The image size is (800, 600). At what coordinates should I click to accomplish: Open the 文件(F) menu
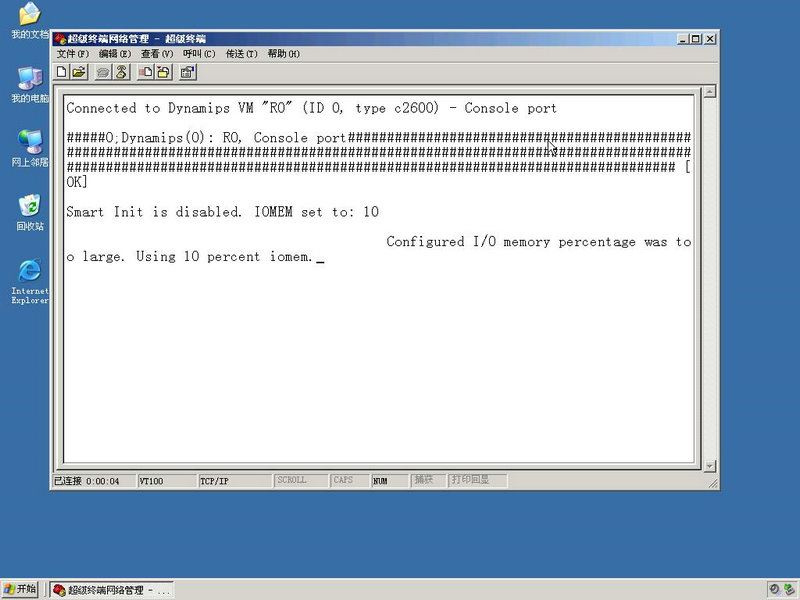(x=72, y=54)
